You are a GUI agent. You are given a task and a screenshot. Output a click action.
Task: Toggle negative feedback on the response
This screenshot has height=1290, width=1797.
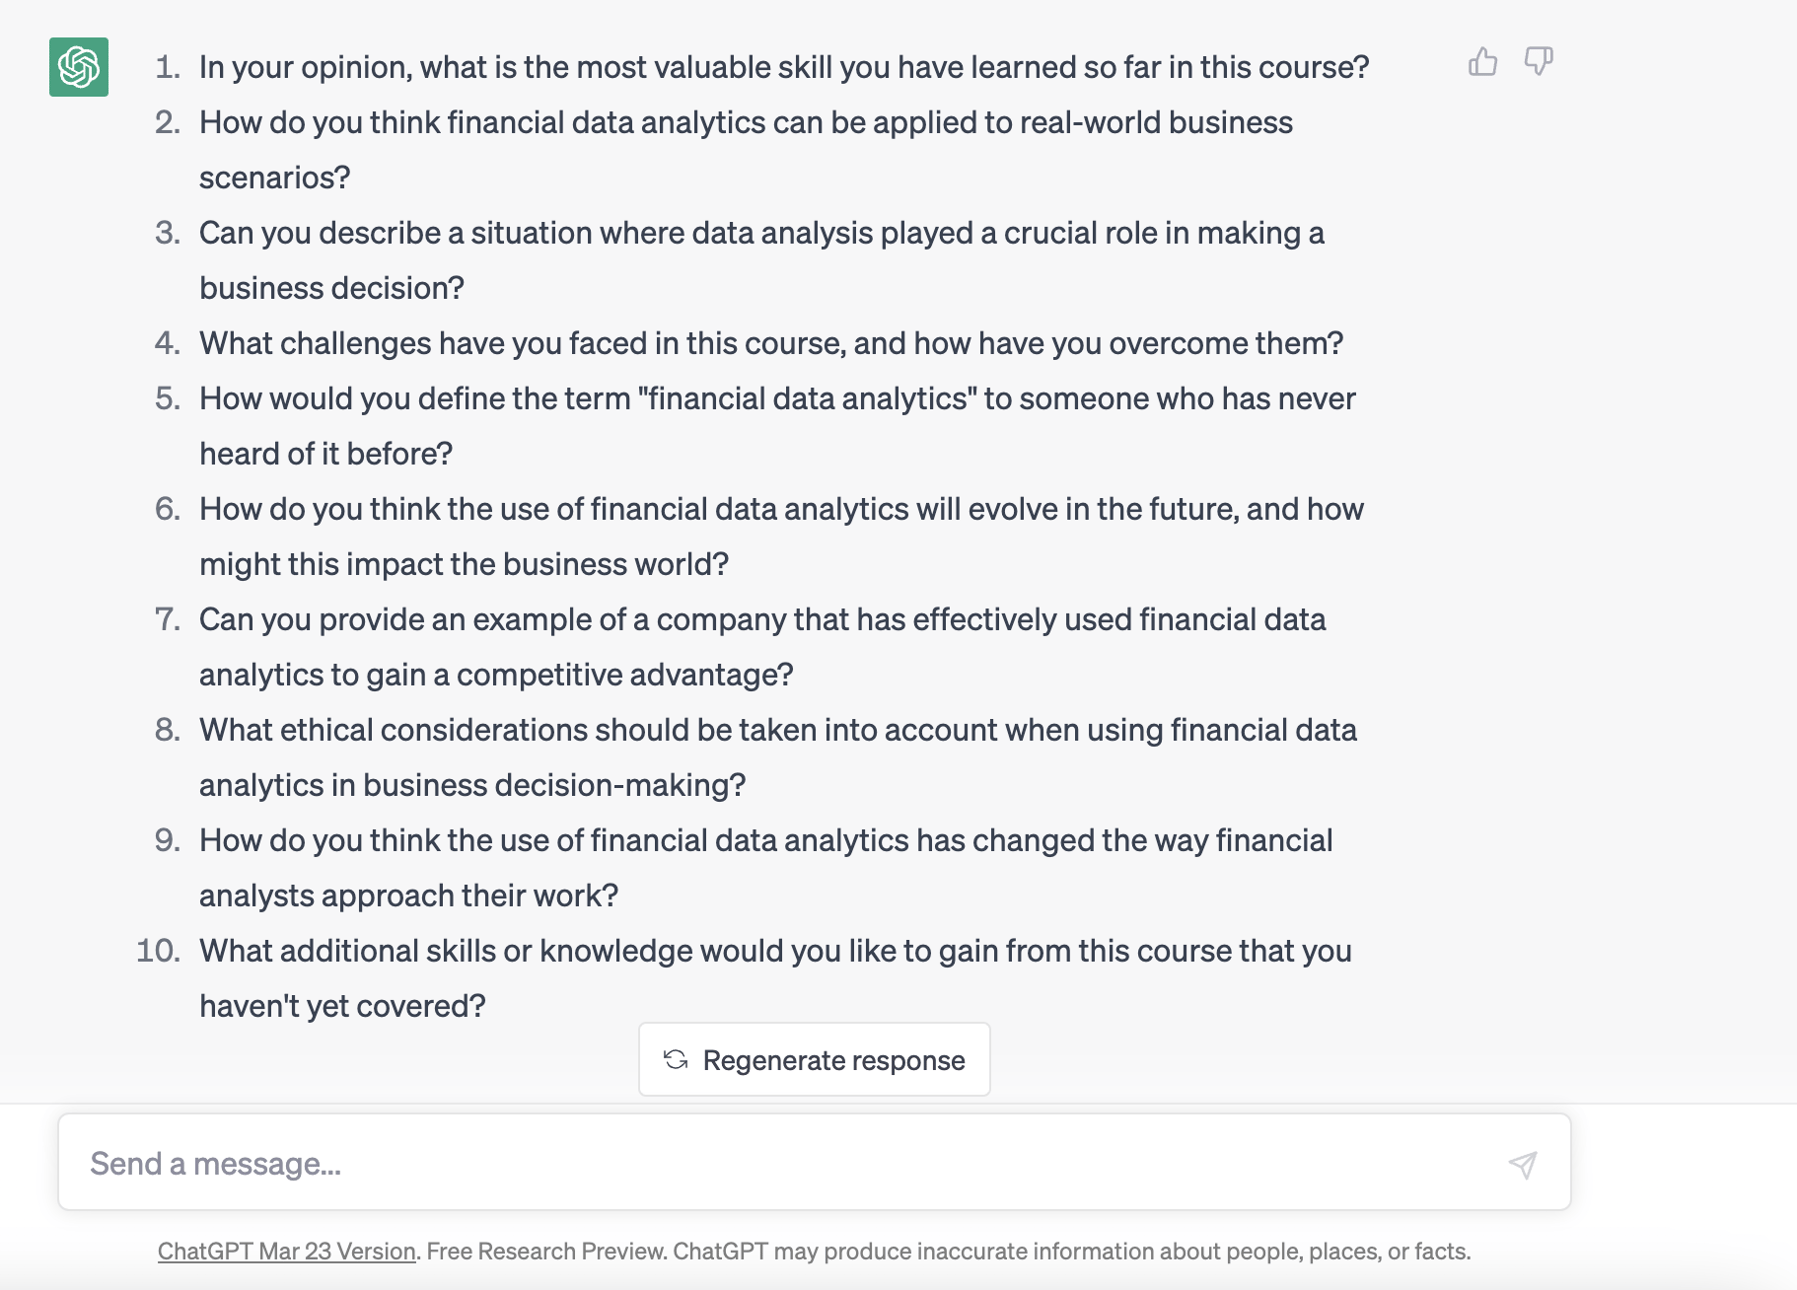pos(1538,62)
